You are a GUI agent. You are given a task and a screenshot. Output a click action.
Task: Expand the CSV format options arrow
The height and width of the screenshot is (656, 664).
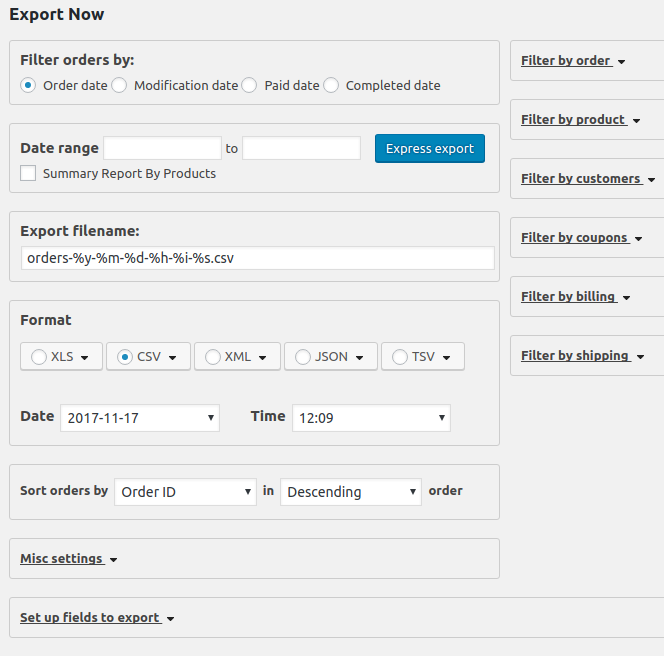[x=172, y=358]
